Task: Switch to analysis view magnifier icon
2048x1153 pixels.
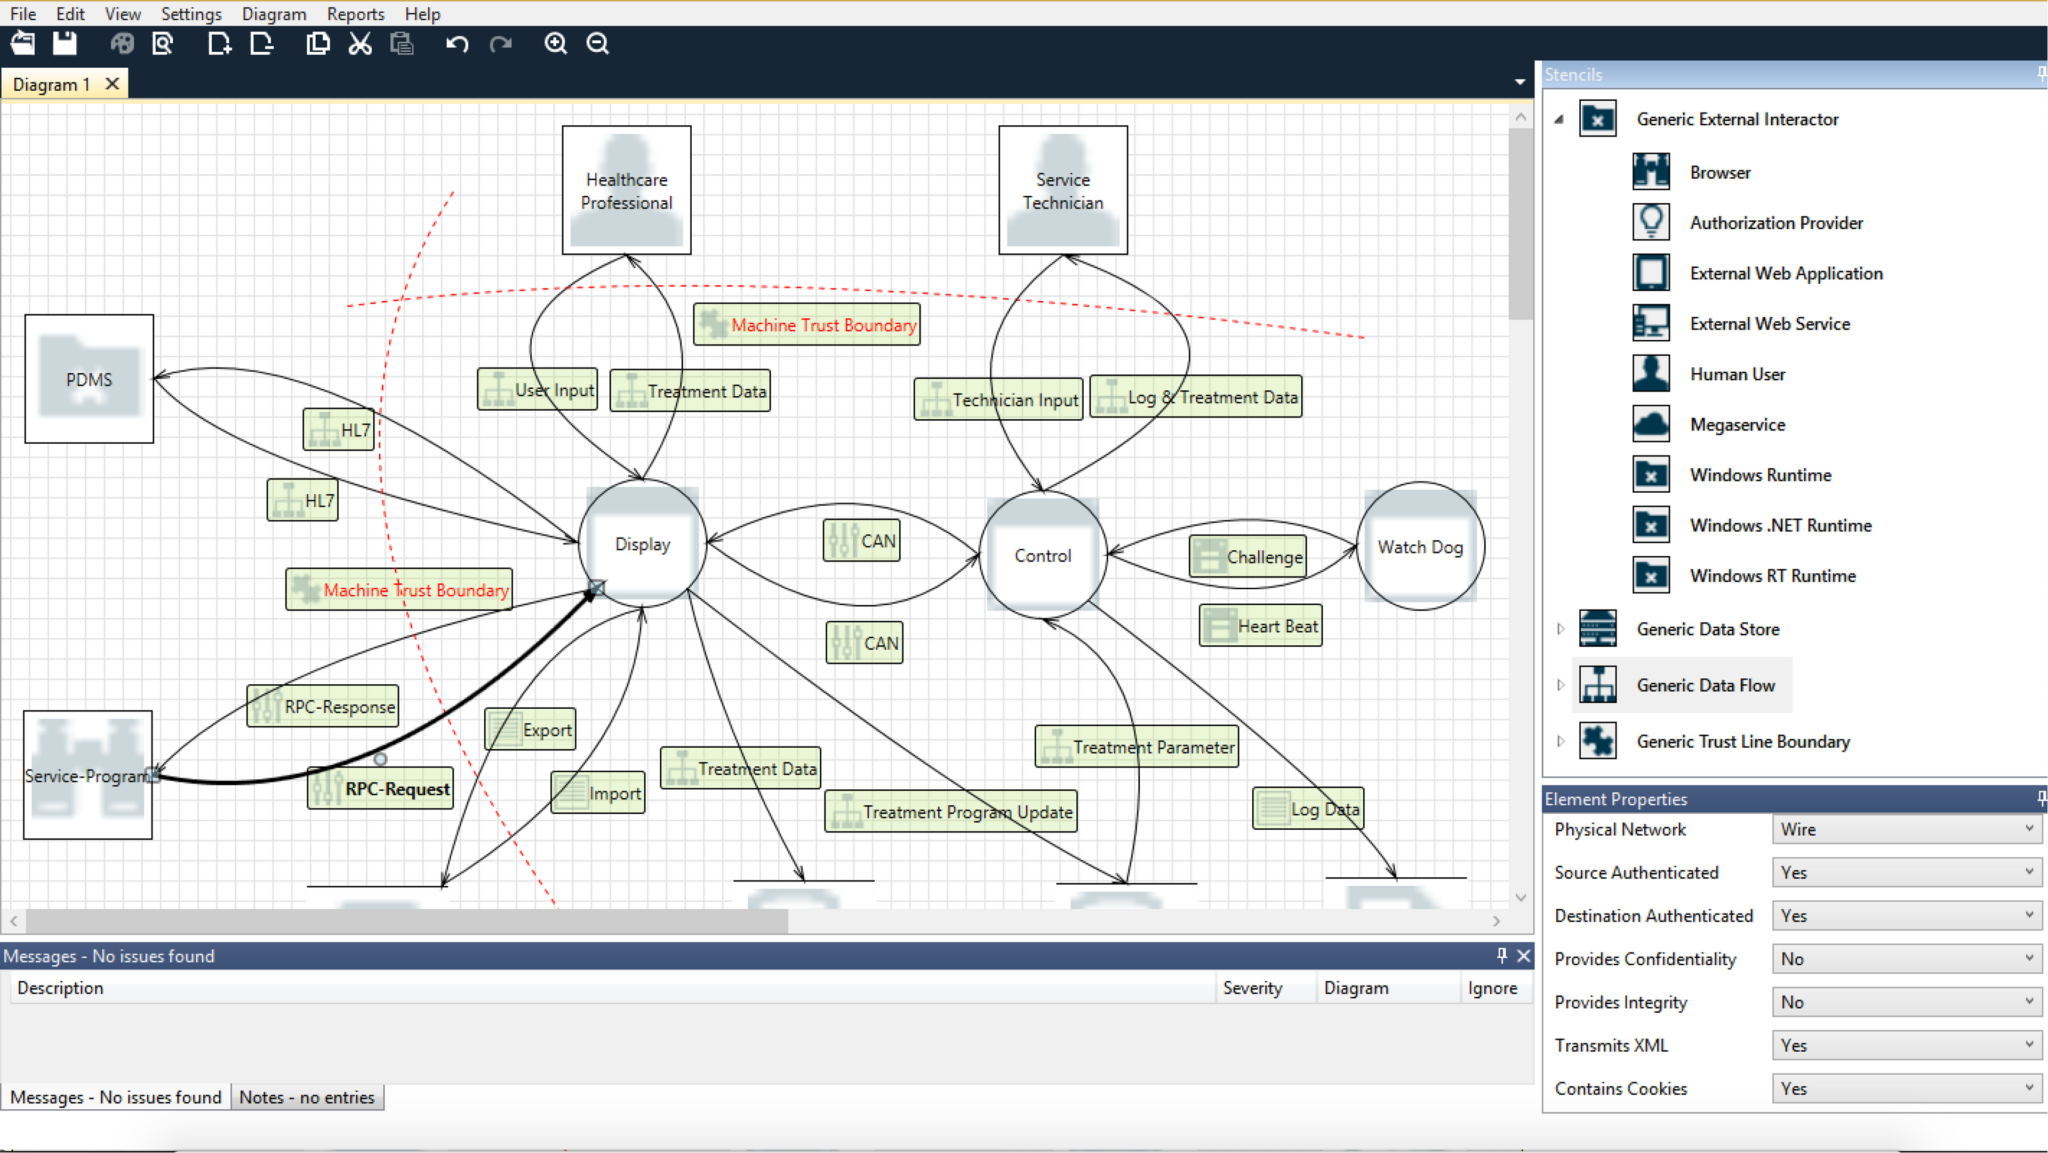Action: pyautogui.click(x=163, y=44)
